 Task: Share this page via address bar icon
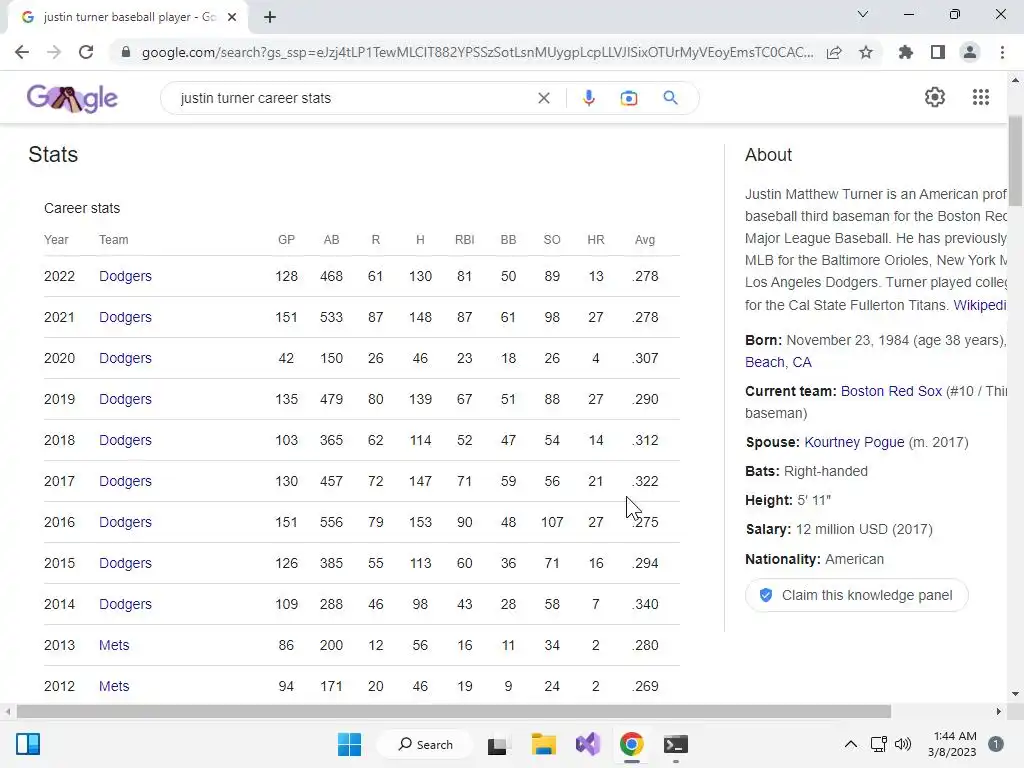pyautogui.click(x=834, y=52)
